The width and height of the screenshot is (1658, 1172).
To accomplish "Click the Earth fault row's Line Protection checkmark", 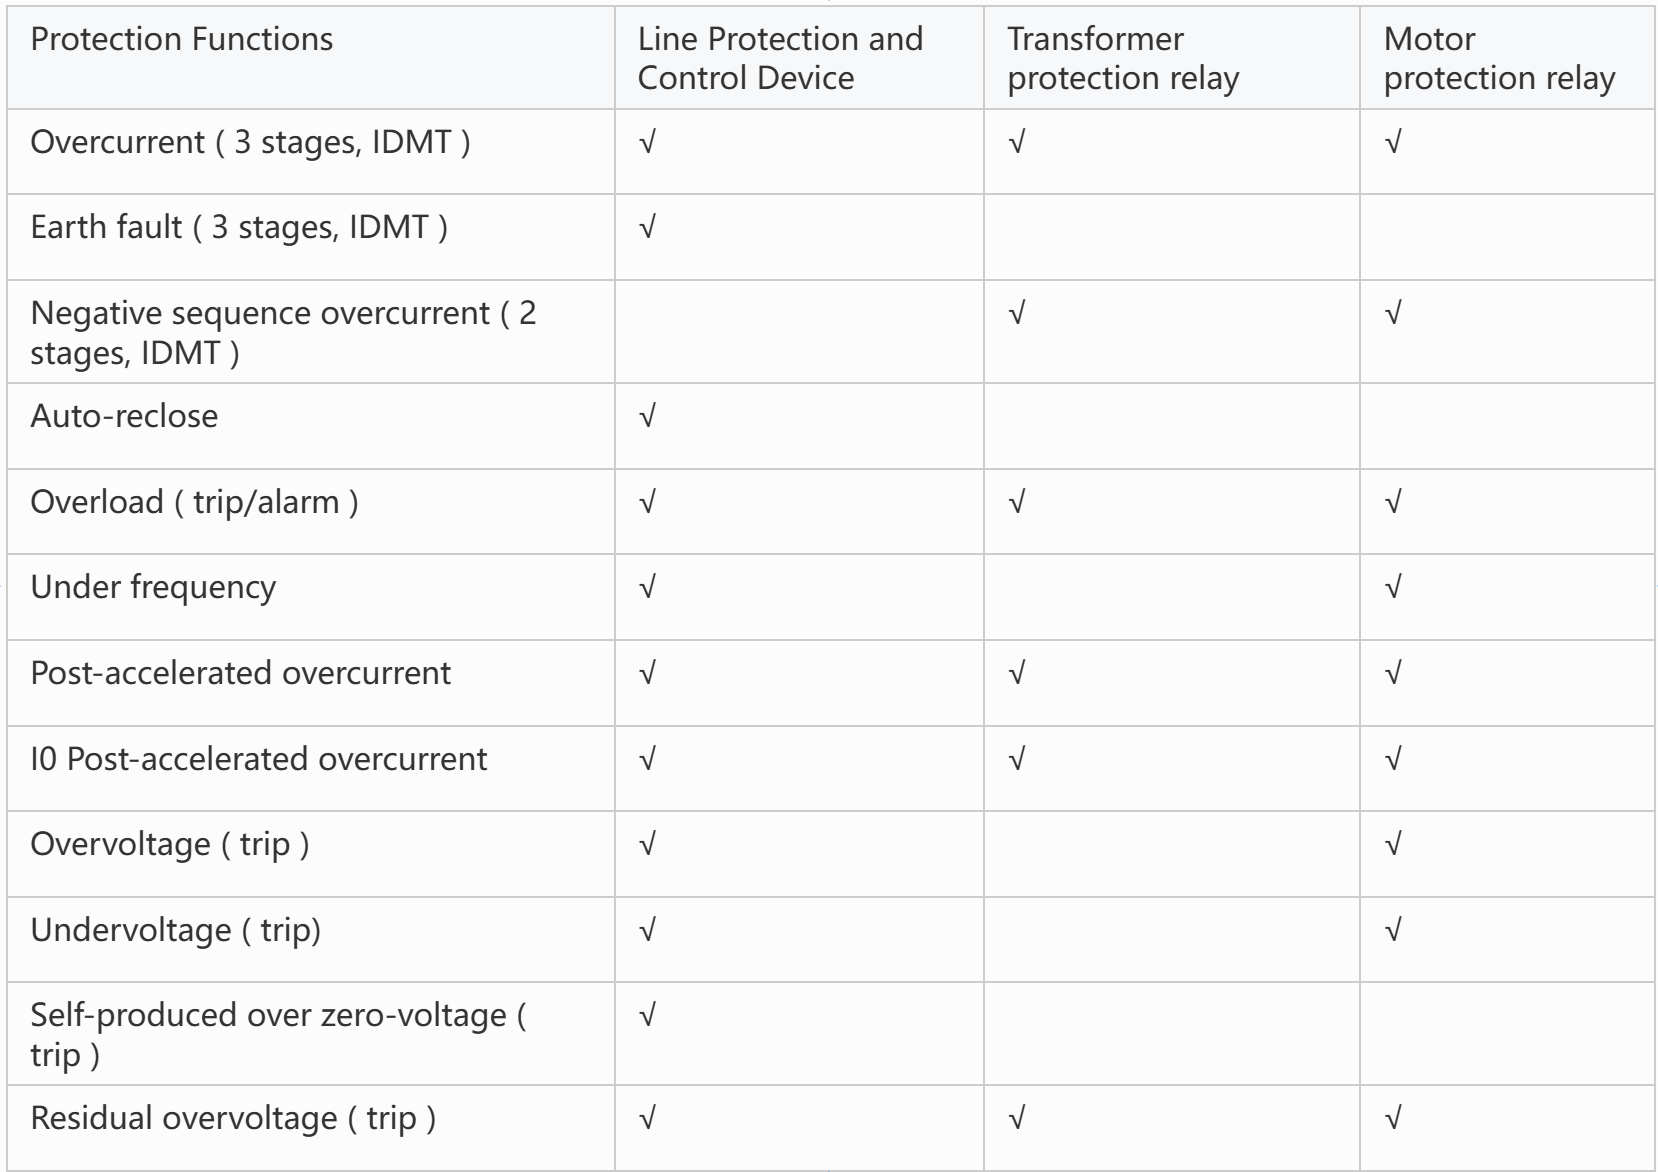I will click(647, 227).
